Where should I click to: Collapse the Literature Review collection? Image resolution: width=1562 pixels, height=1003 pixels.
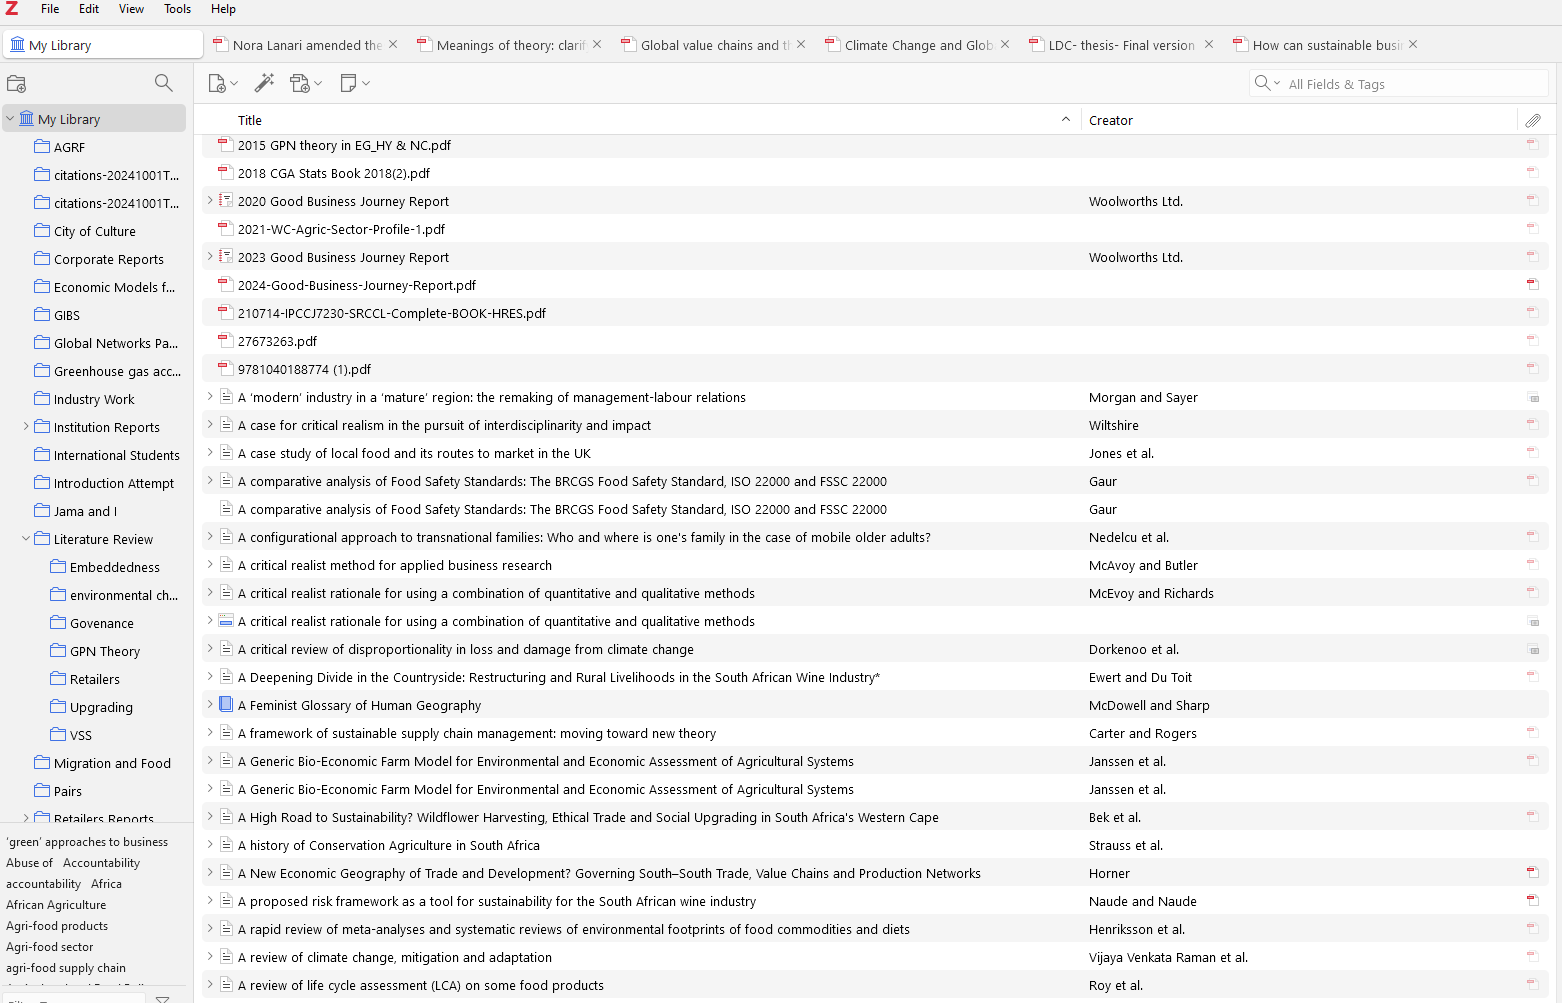[26, 538]
